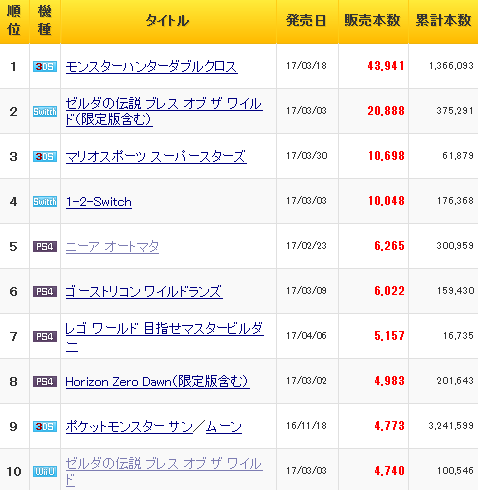Viewport: 478px width, 490px height.
Task: Click cumulative total 100,546
Action: point(455,471)
